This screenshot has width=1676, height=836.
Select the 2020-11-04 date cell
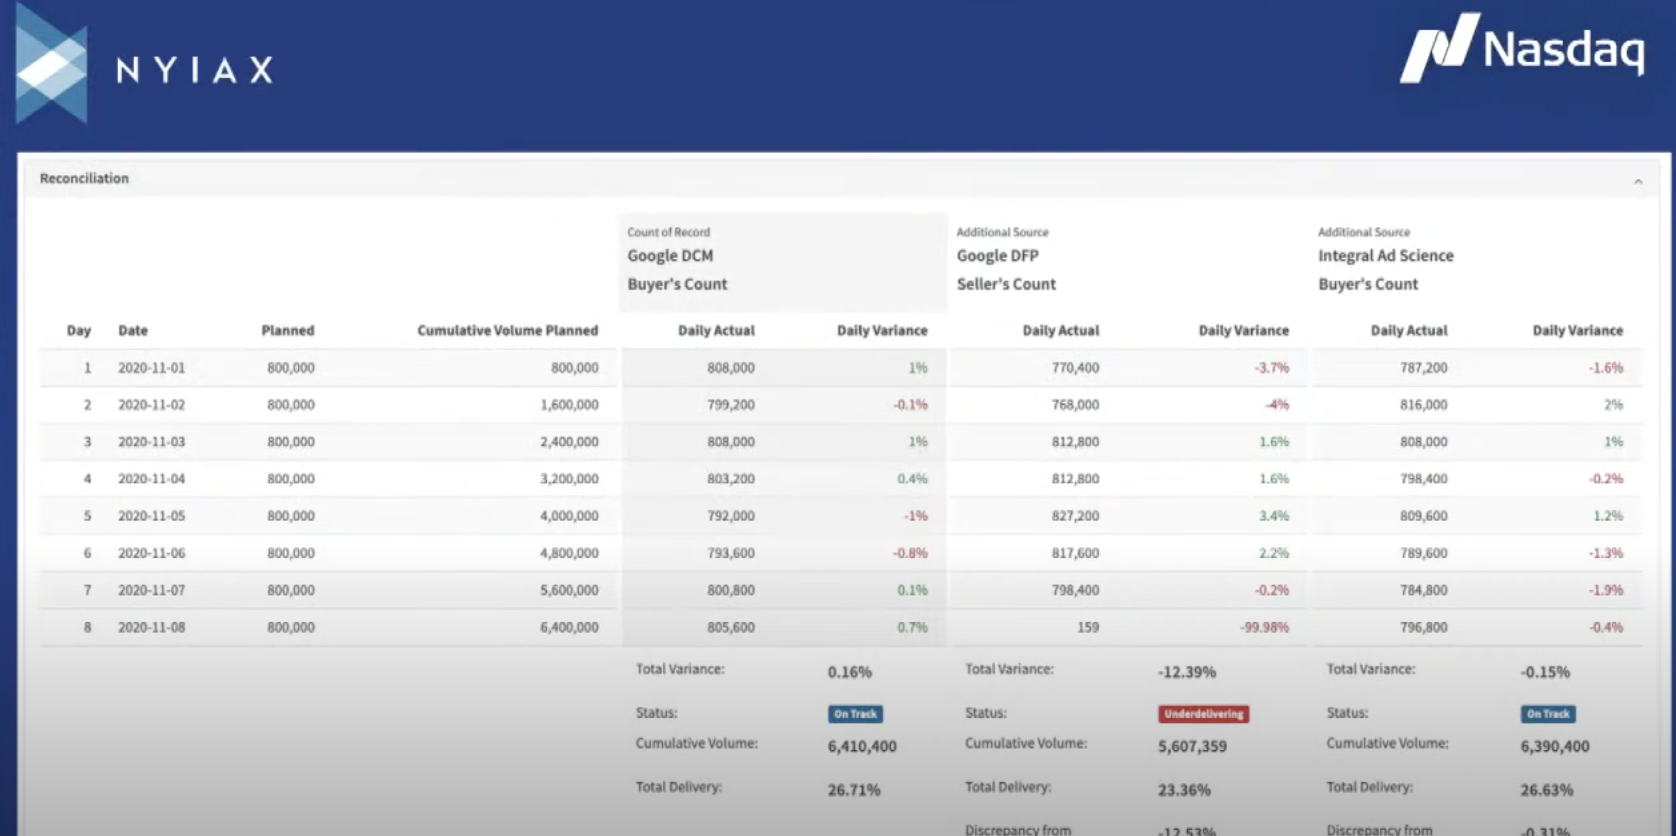pos(151,479)
